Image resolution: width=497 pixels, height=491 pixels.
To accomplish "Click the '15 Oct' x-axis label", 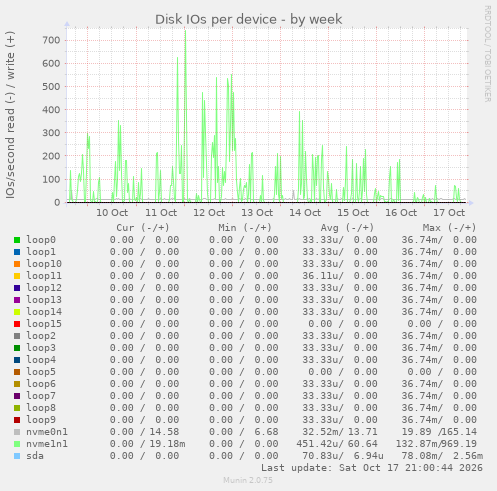I will (353, 213).
